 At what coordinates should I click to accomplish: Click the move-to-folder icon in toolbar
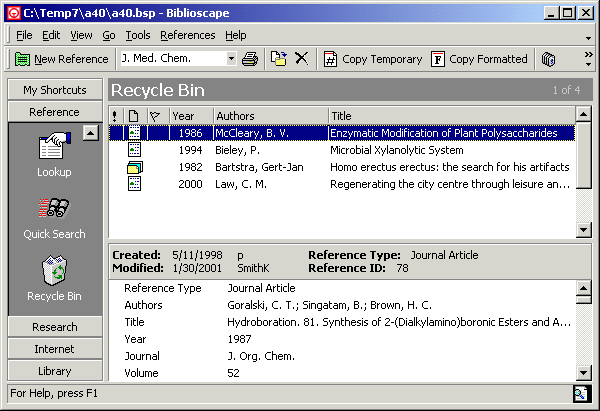[x=279, y=59]
